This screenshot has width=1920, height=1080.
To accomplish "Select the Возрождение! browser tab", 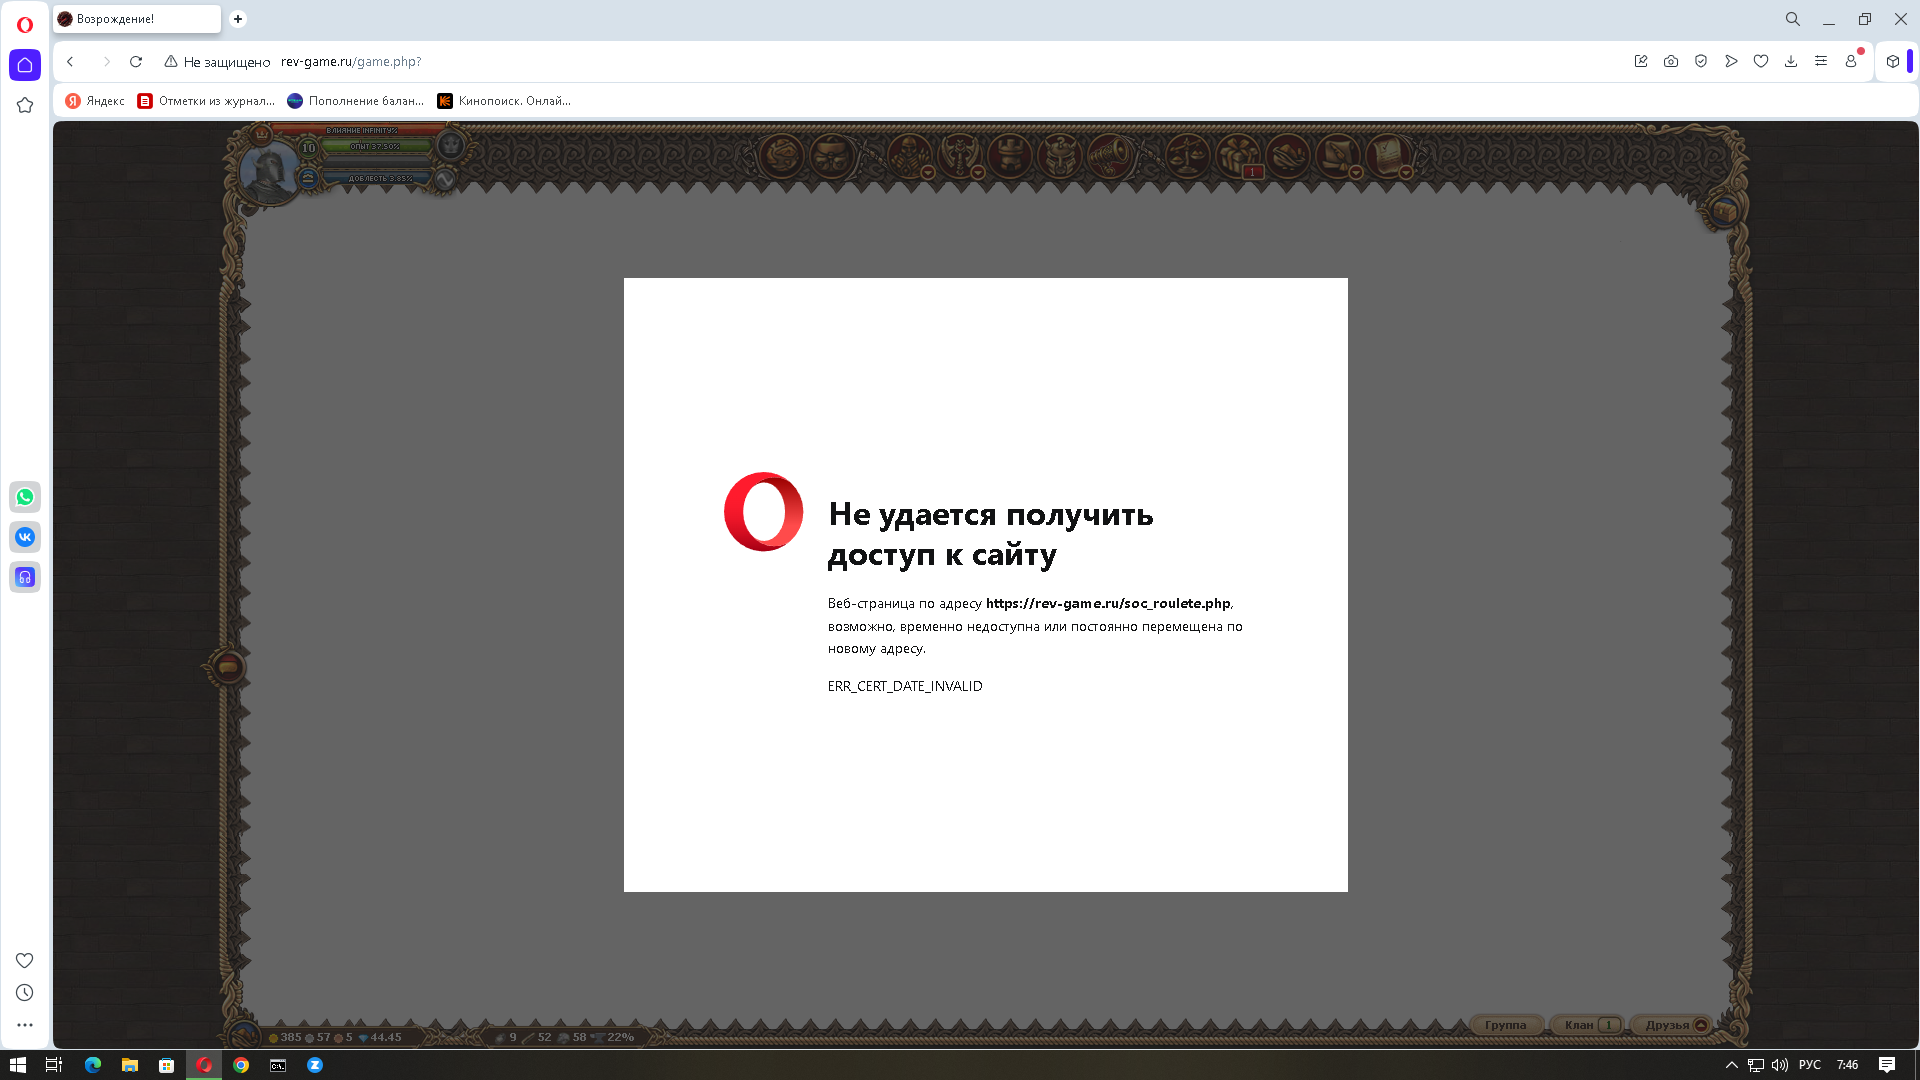I will click(136, 19).
